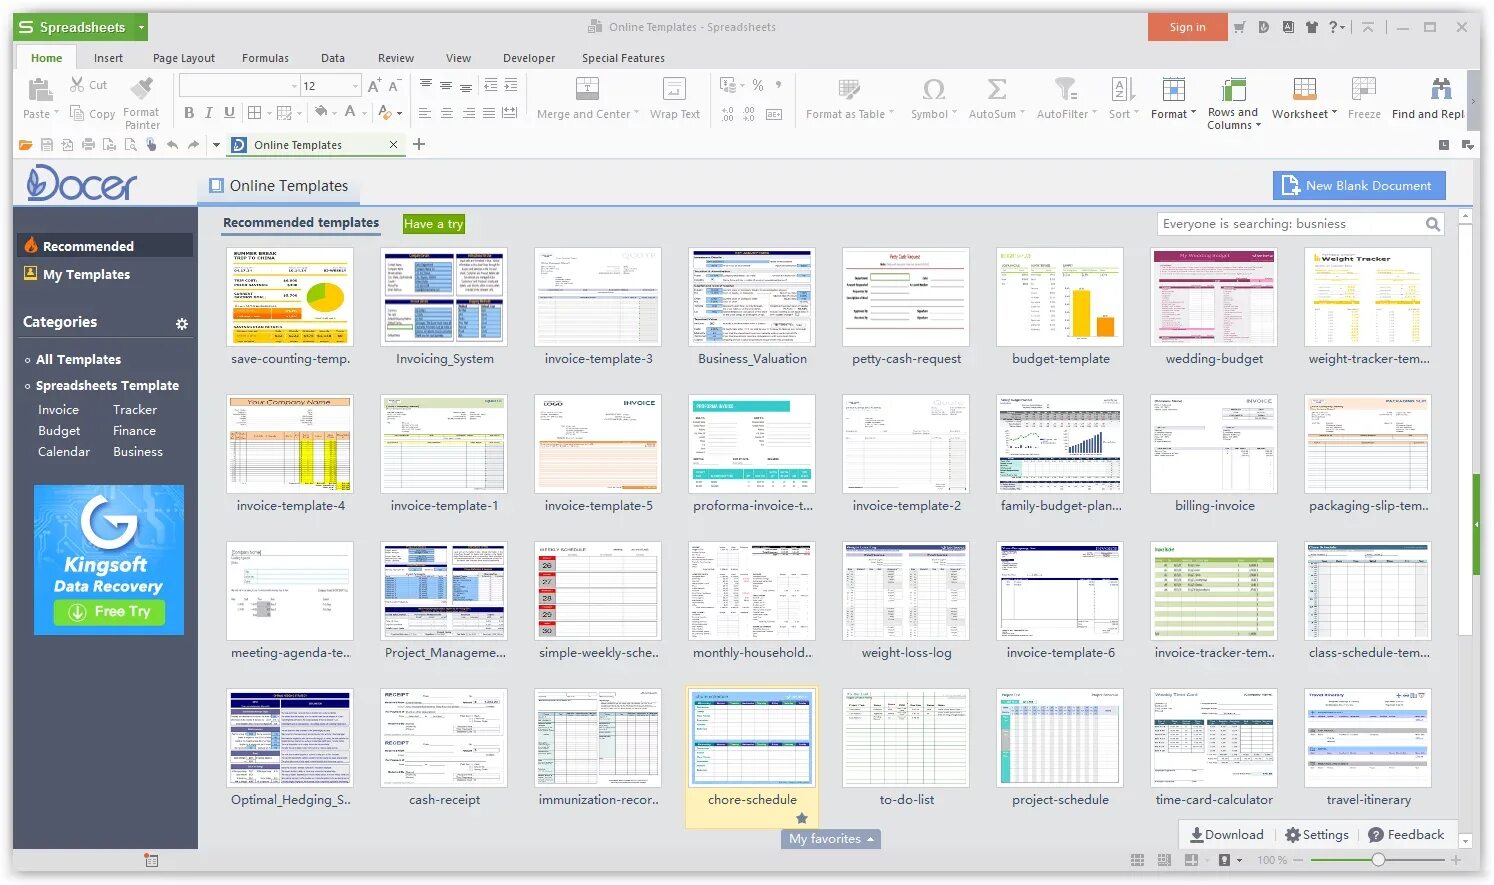
Task: Click the Sign in button
Action: pyautogui.click(x=1187, y=27)
